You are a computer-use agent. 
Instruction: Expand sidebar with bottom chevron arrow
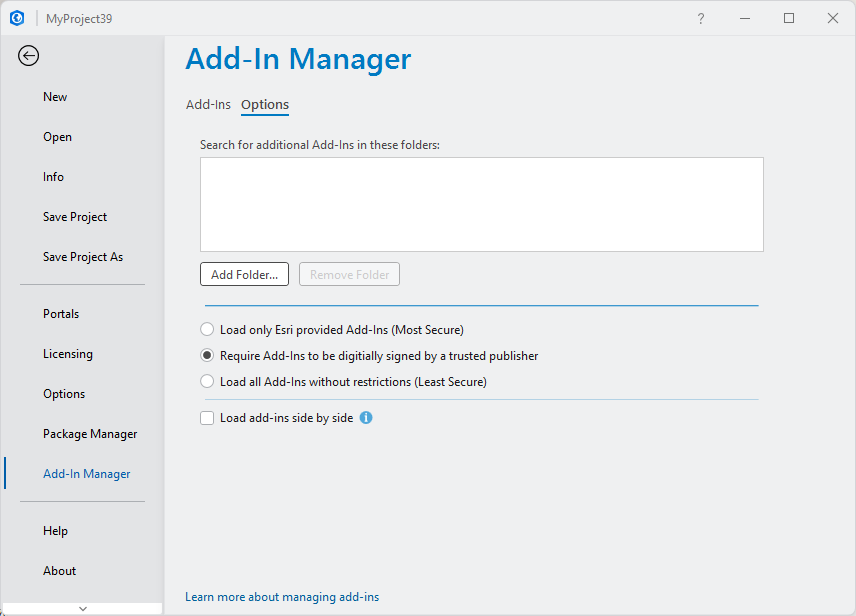point(82,608)
